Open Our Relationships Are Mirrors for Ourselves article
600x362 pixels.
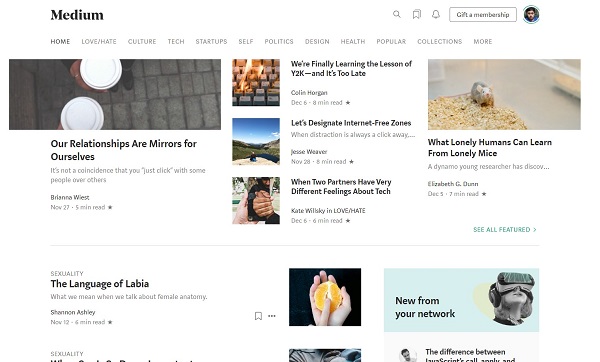coord(124,150)
